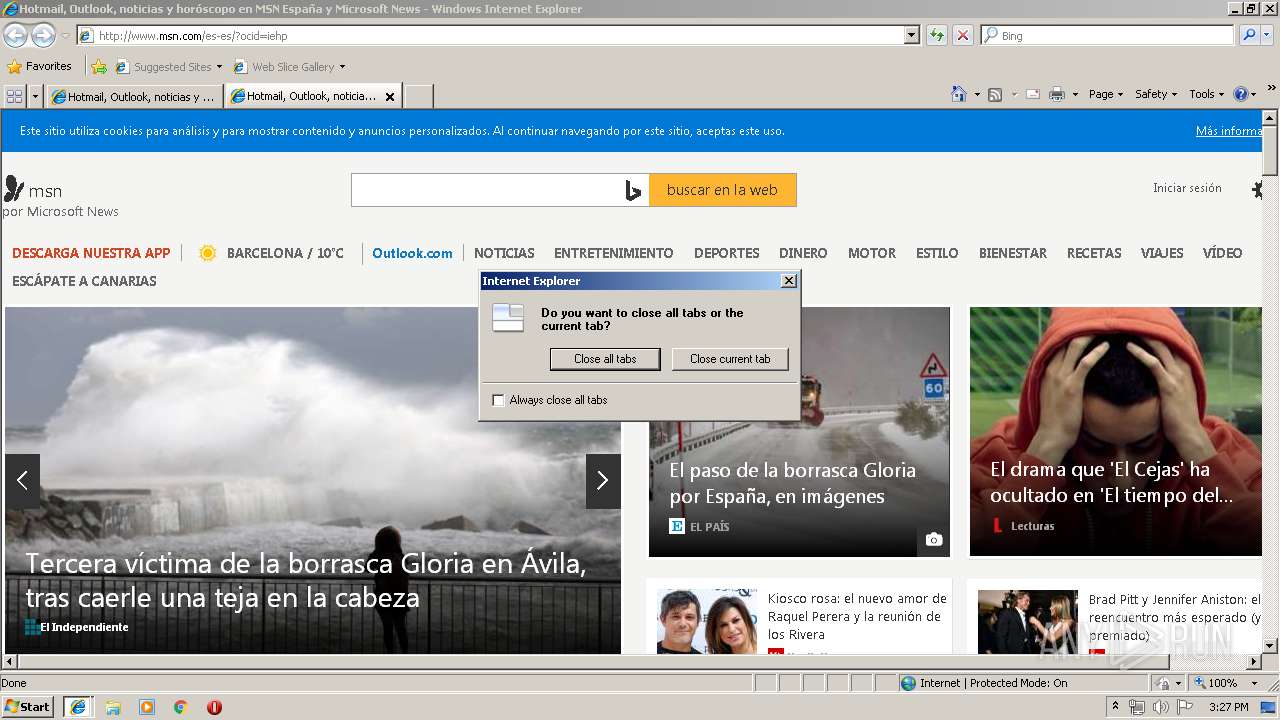Open RECETAS in MSN navigation
Viewport: 1280px width, 720px height.
point(1094,253)
